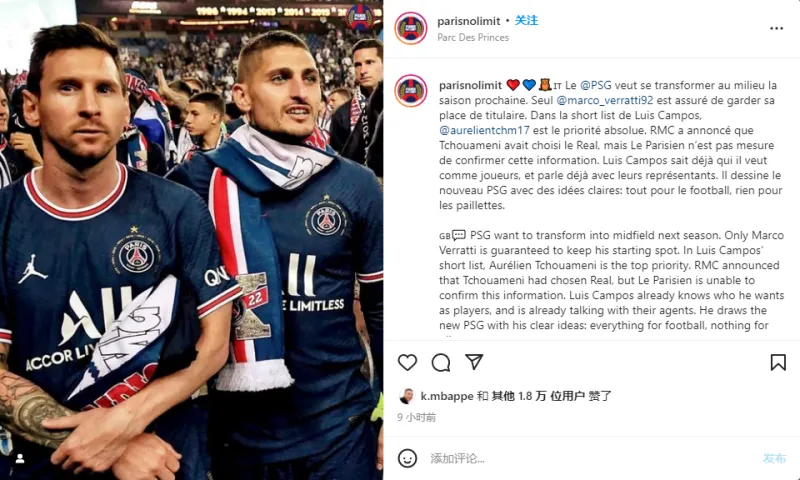
Task: Follow parisnolimit using the 关注 button
Action: pos(526,20)
